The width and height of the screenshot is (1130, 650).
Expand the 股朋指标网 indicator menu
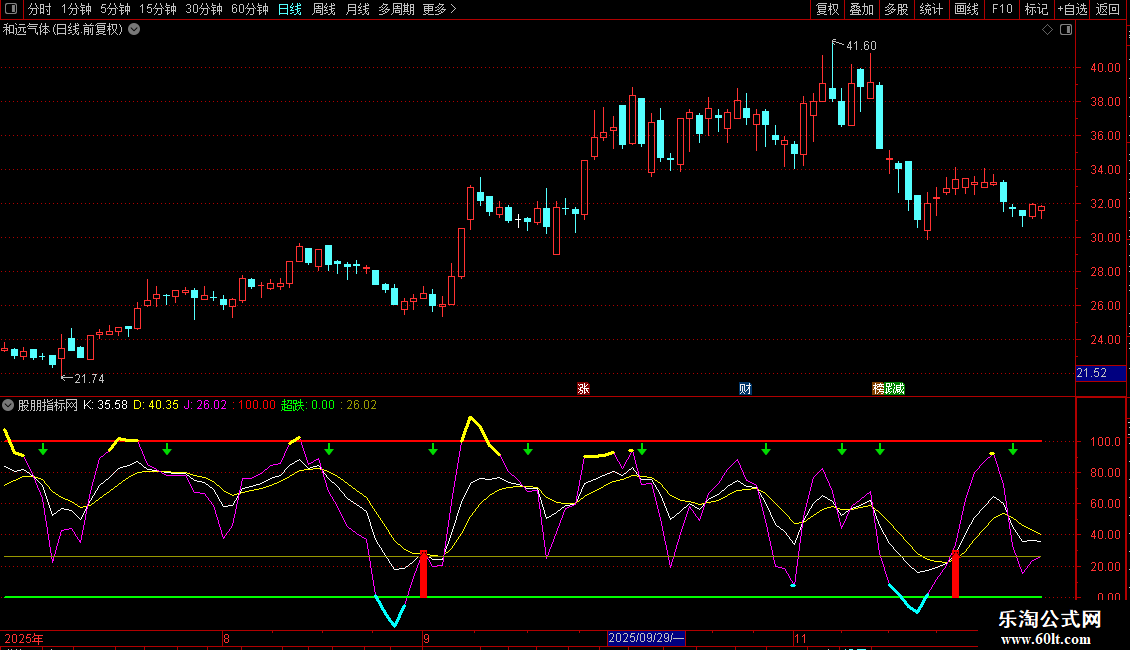[9, 405]
